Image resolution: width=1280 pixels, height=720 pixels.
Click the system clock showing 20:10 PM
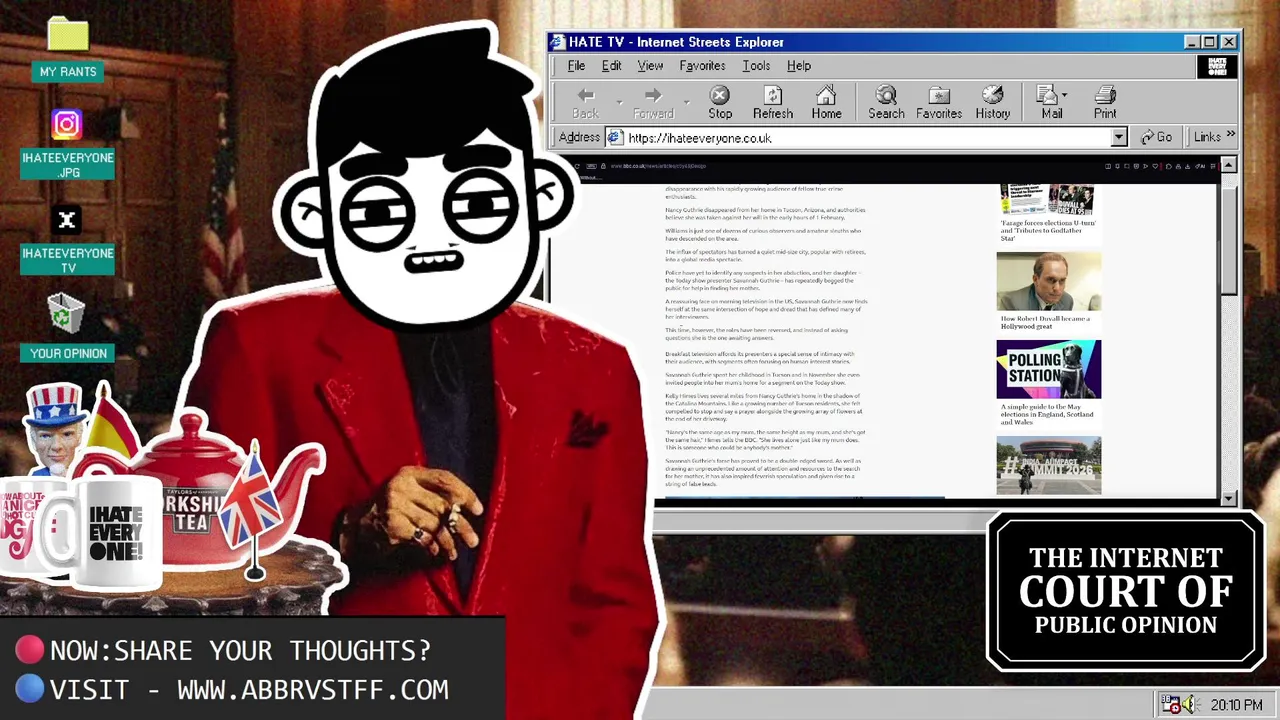point(1236,705)
